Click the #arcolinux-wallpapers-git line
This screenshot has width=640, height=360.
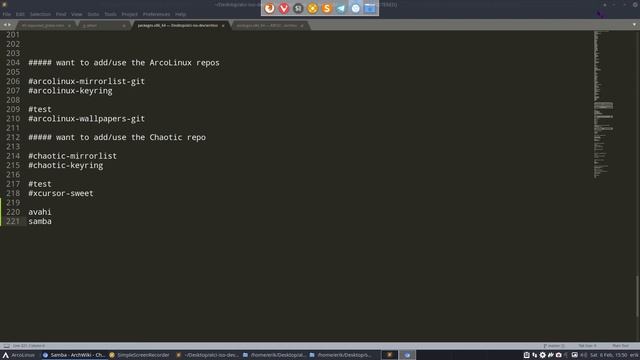[87, 119]
